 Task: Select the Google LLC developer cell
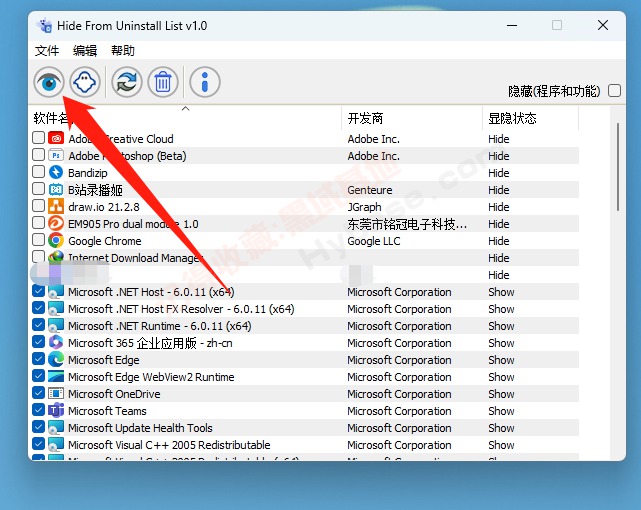374,241
